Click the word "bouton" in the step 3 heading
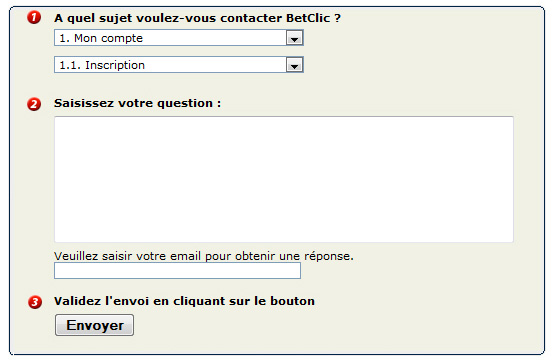The width and height of the screenshot is (552, 364). (292, 301)
